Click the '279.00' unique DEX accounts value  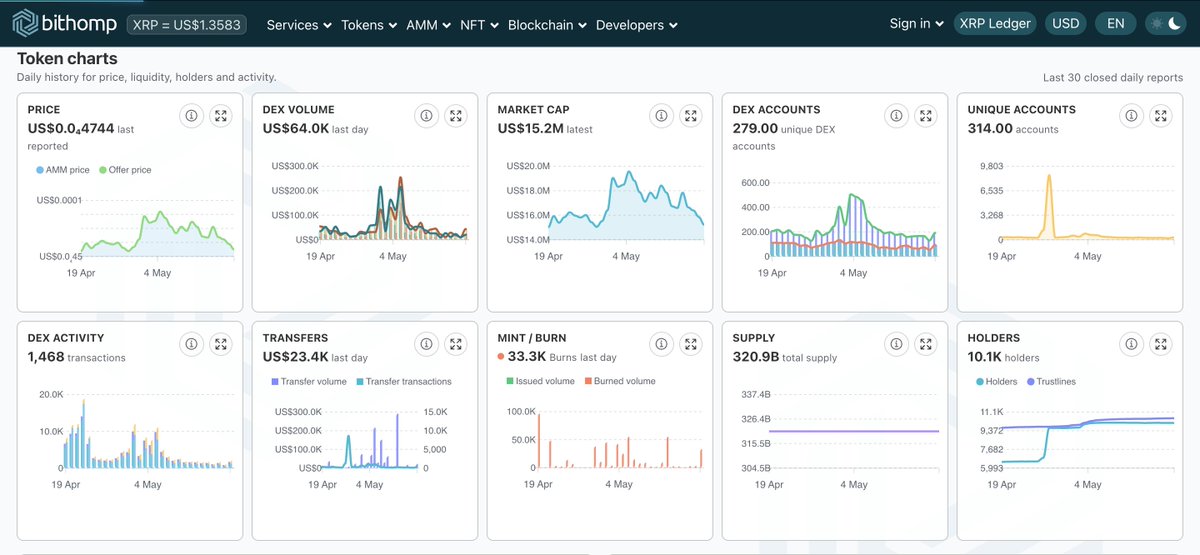(x=755, y=128)
